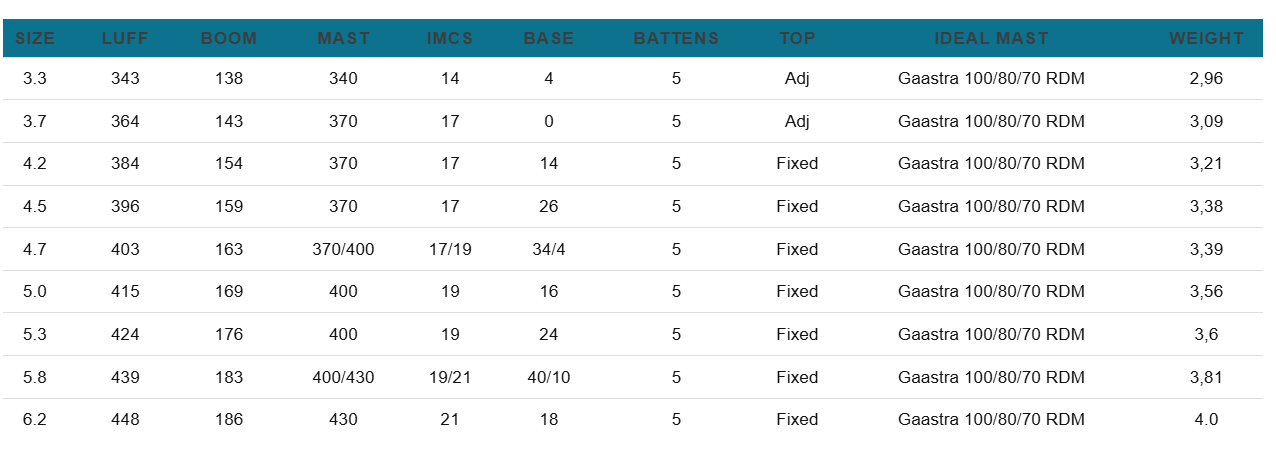Click the BOOM column header

click(229, 39)
